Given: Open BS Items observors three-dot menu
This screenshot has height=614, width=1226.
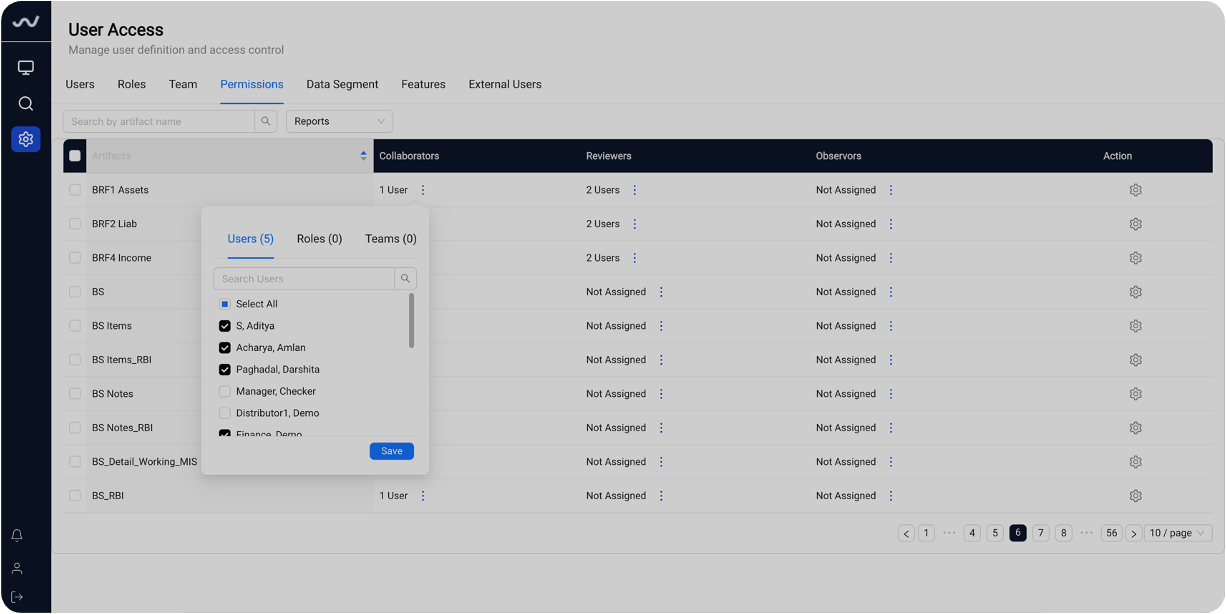Looking at the screenshot, I should 891,326.
